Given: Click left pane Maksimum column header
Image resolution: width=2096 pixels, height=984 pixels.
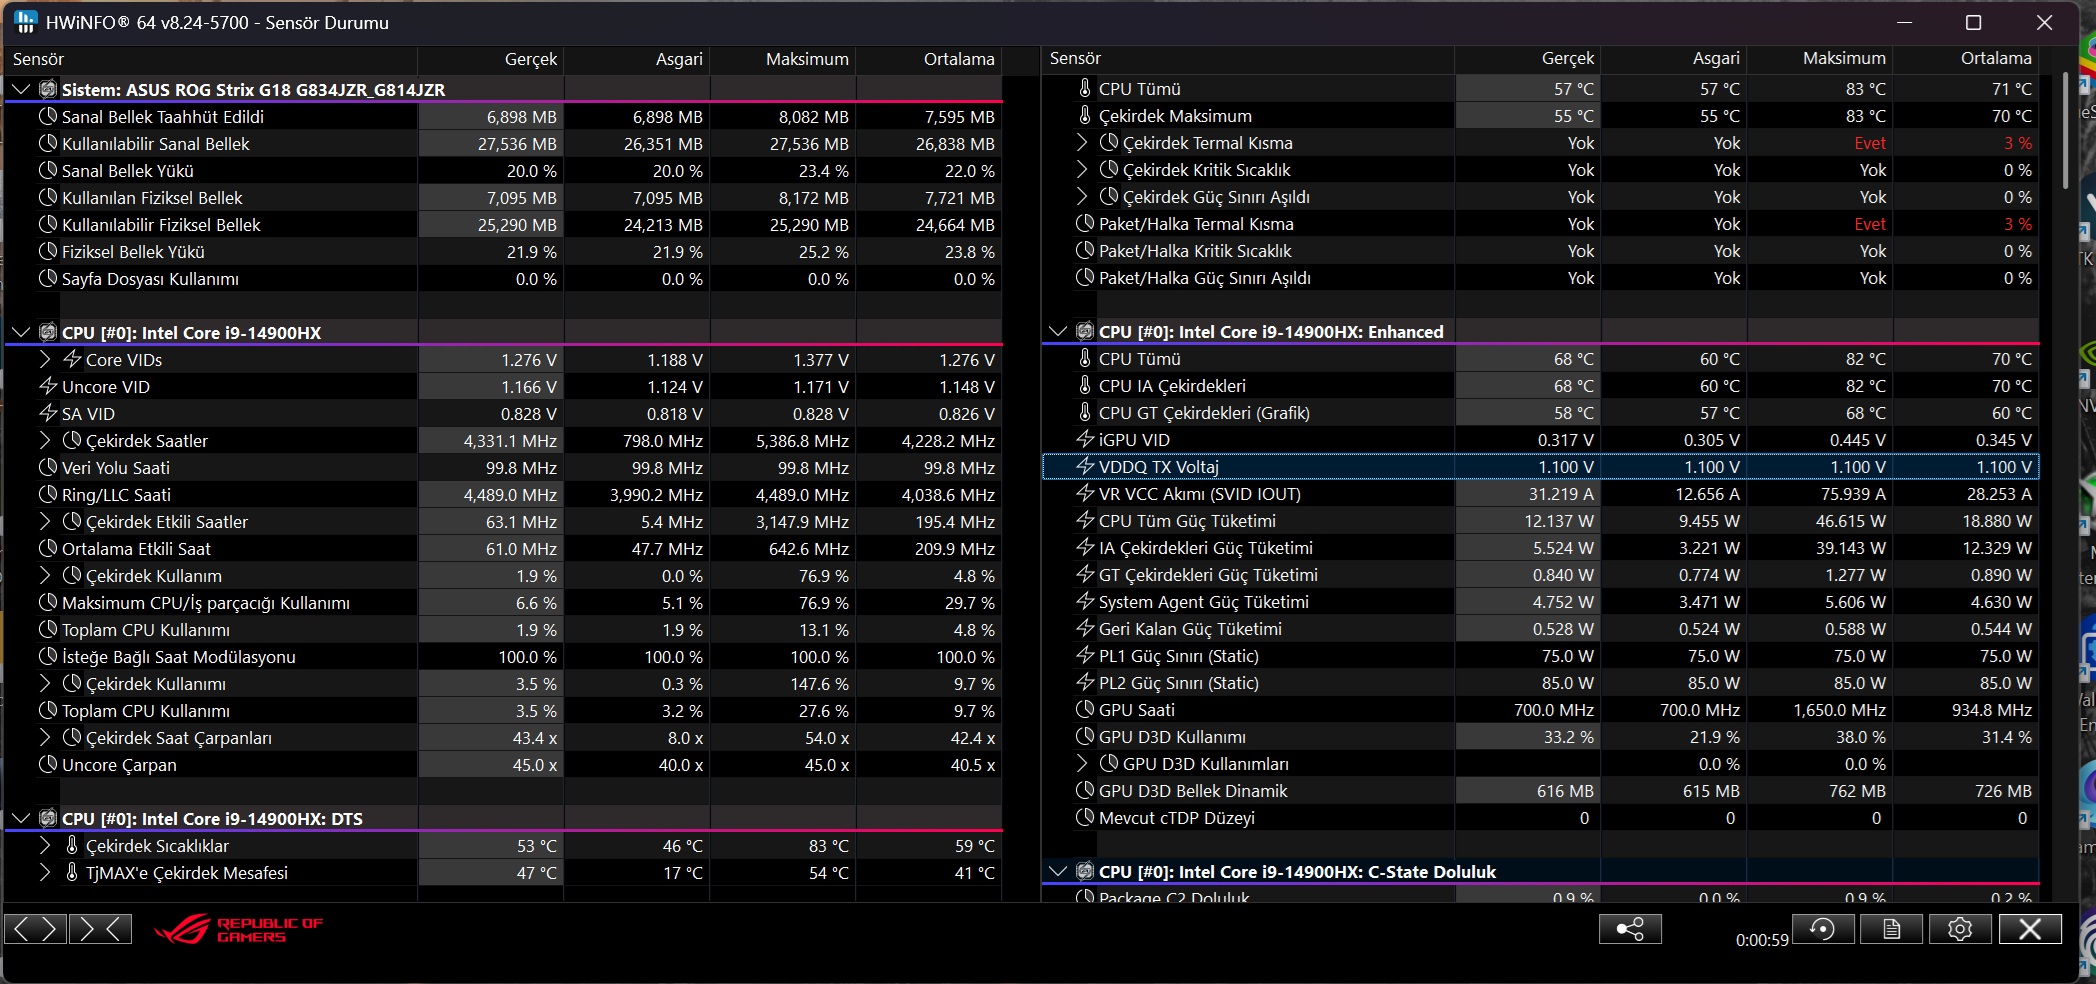Looking at the screenshot, I should (x=783, y=59).
